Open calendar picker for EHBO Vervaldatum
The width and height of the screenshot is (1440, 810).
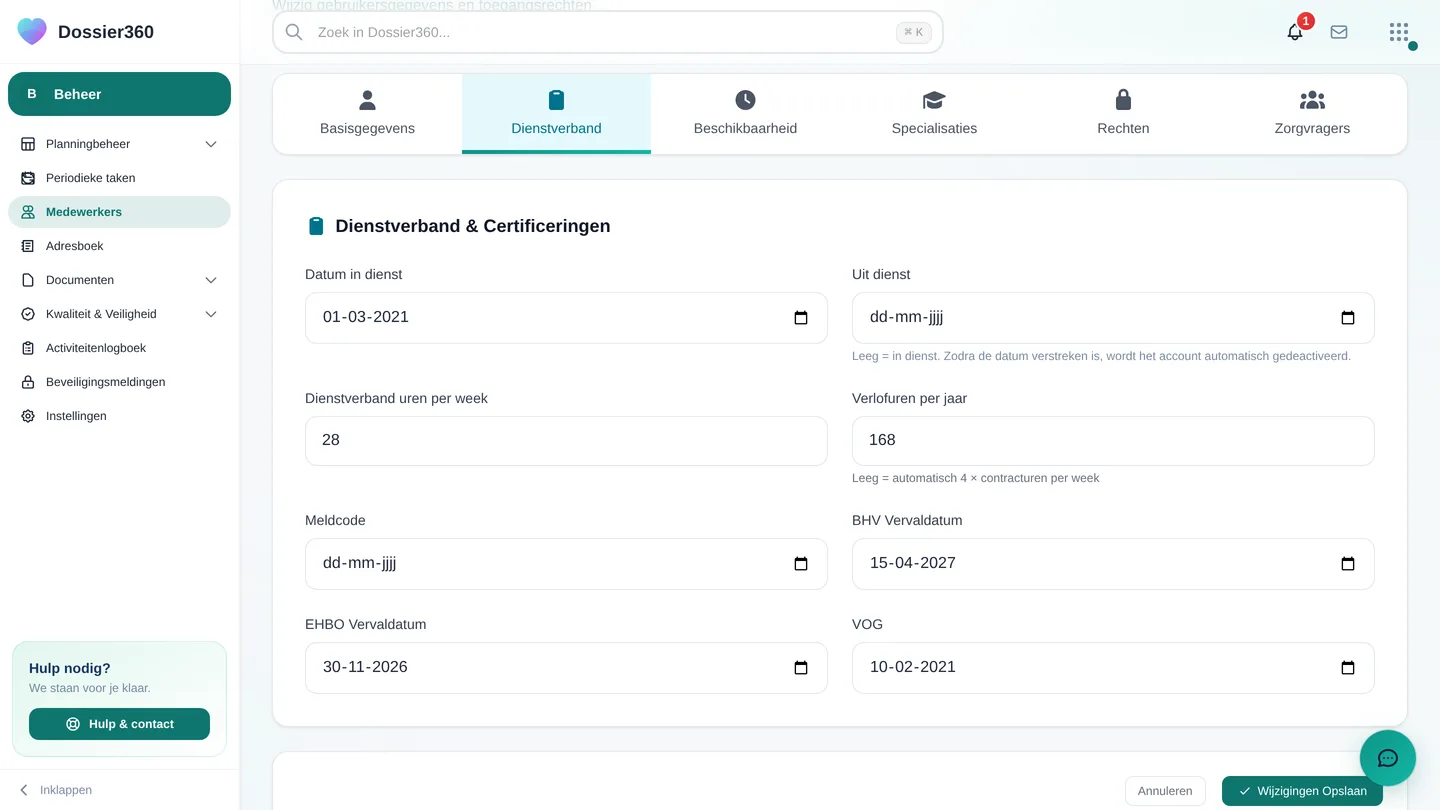click(x=801, y=668)
